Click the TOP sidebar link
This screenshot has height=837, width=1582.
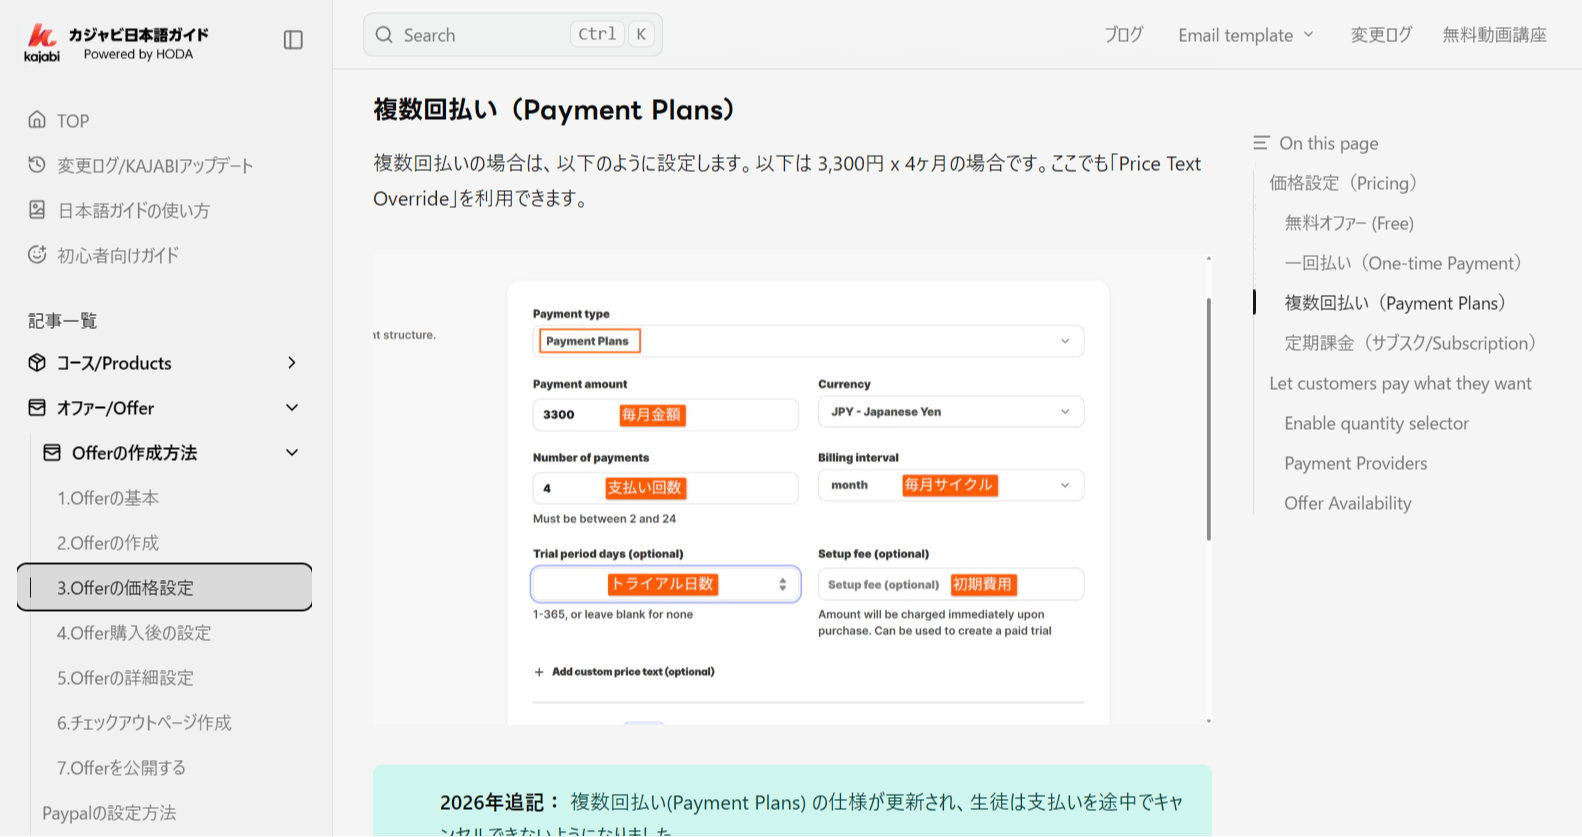pos(73,121)
